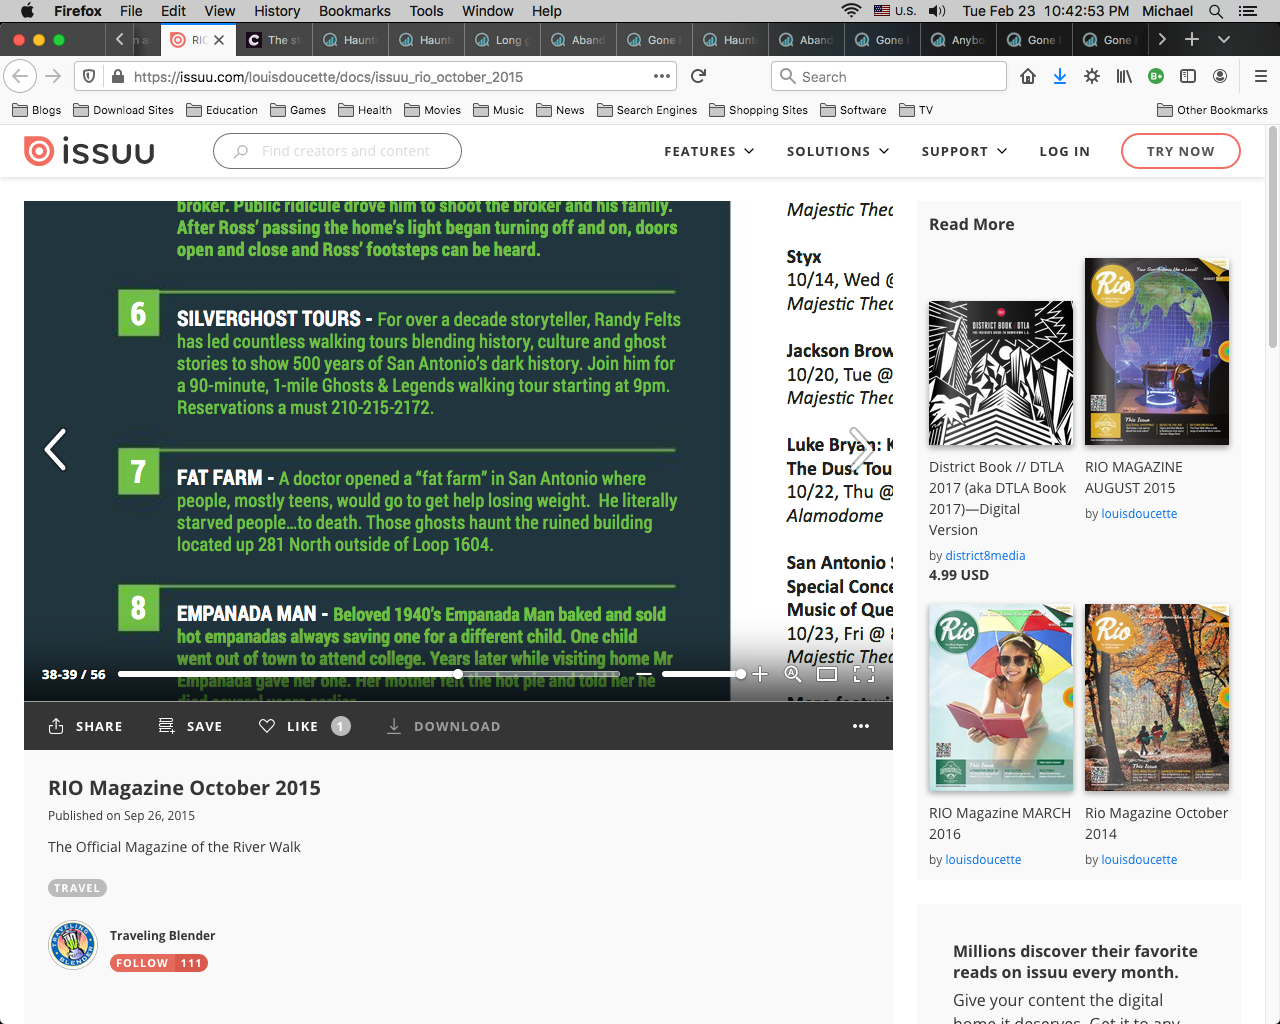
Task: Expand the Features menu
Action: pos(709,151)
